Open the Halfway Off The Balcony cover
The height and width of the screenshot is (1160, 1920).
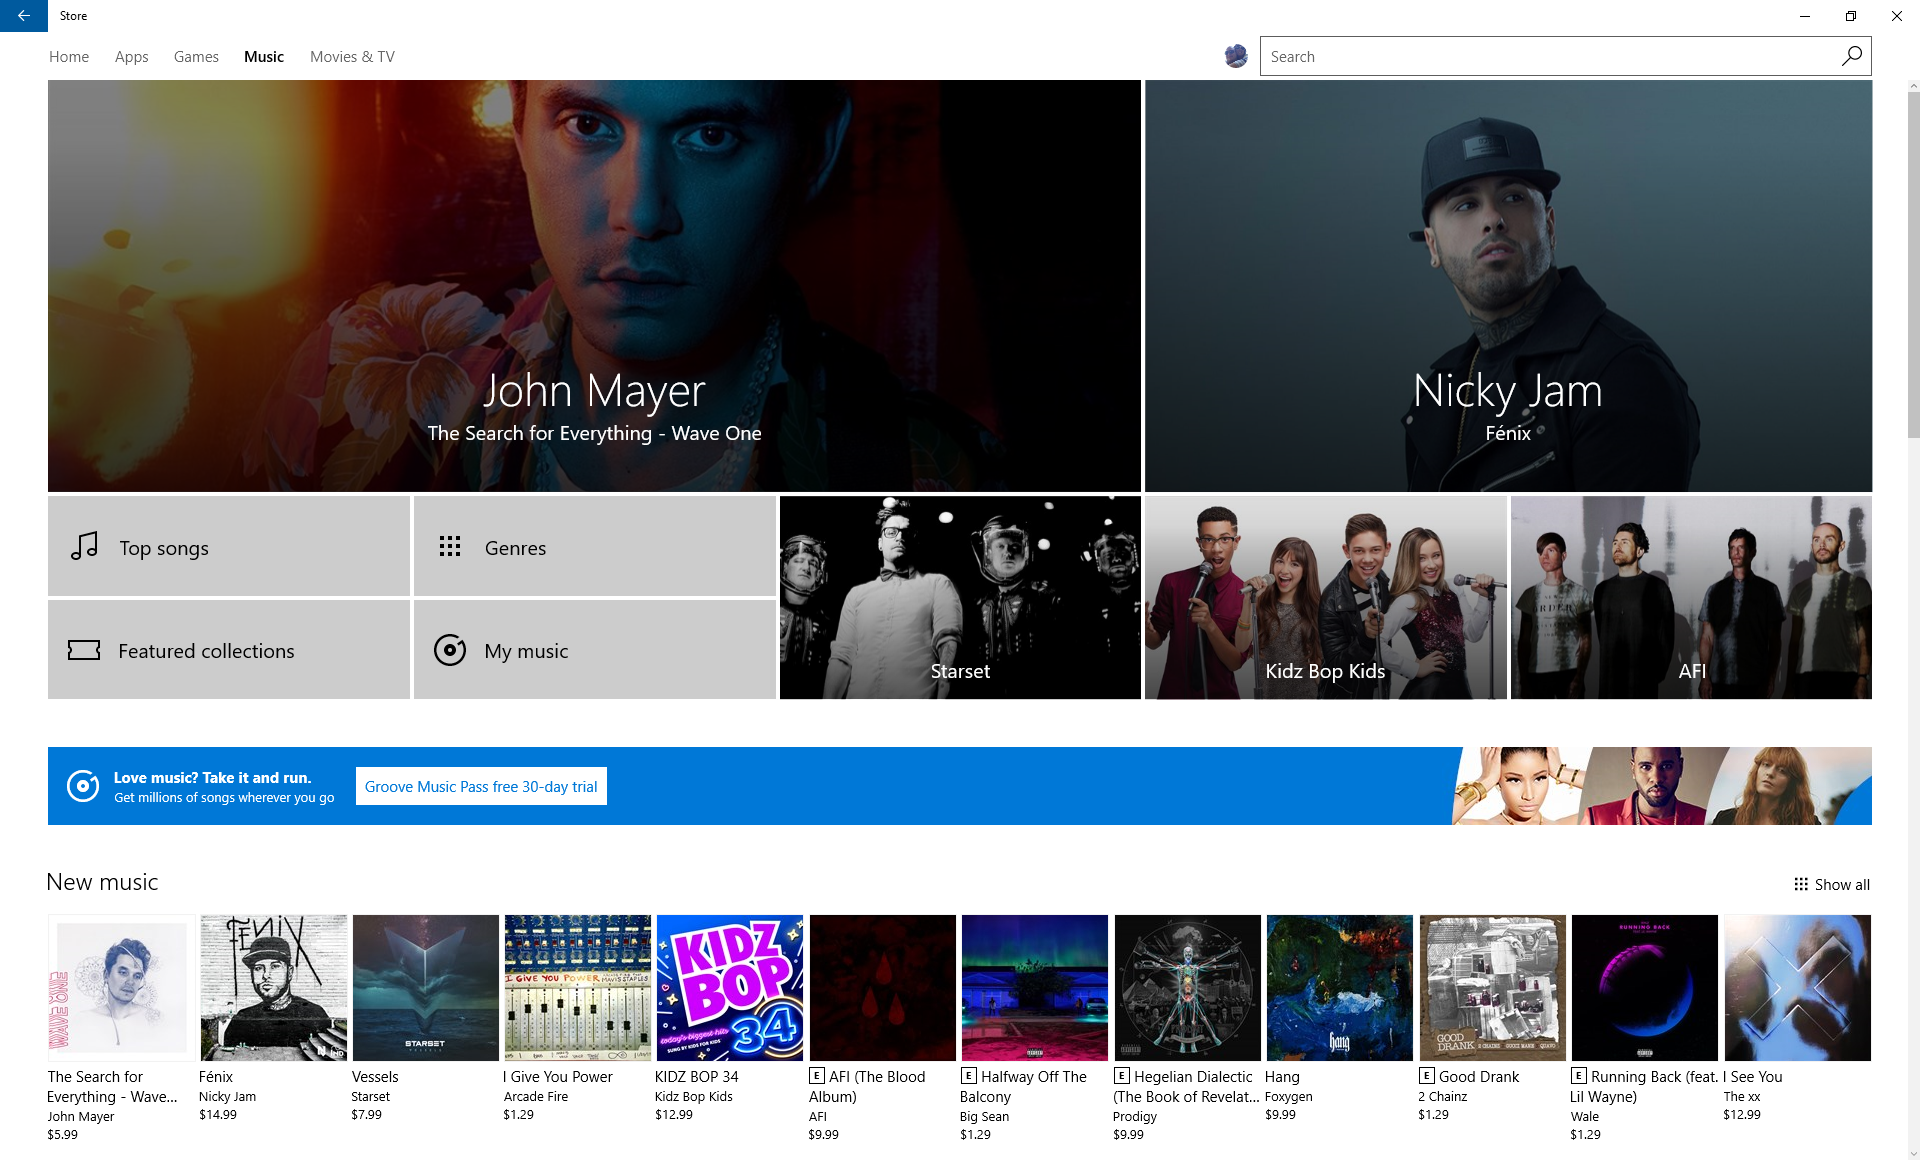[1035, 988]
